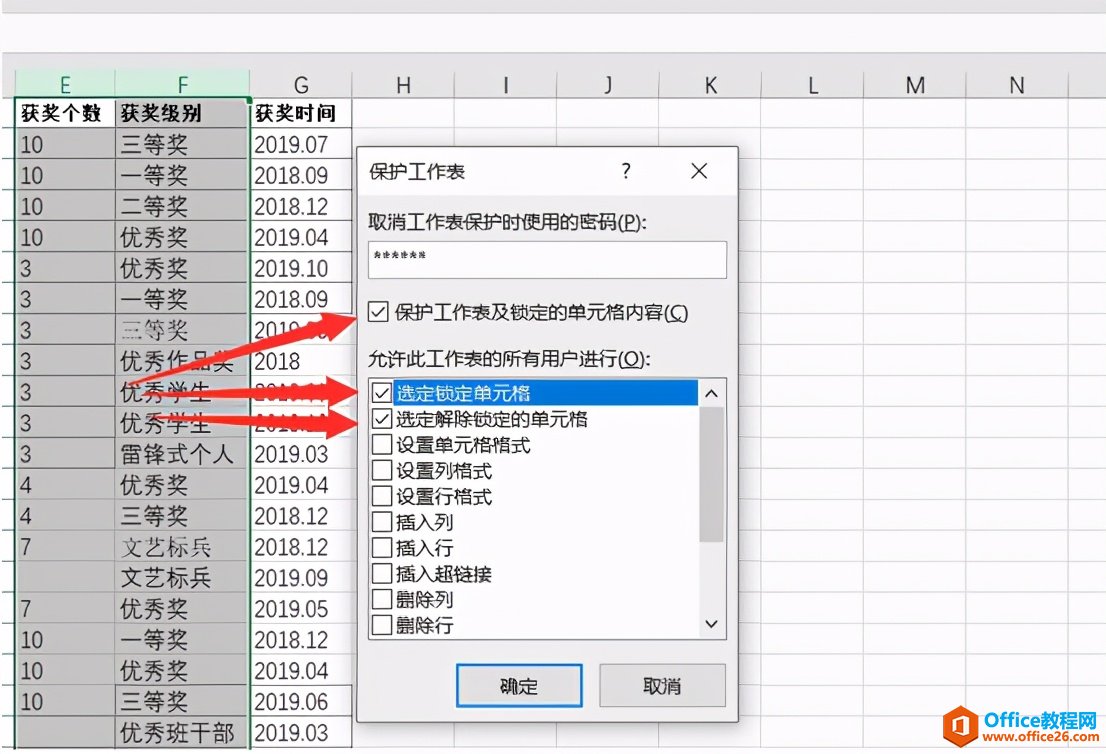1106x754 pixels.
Task: Select column E header
Action: click(65, 84)
